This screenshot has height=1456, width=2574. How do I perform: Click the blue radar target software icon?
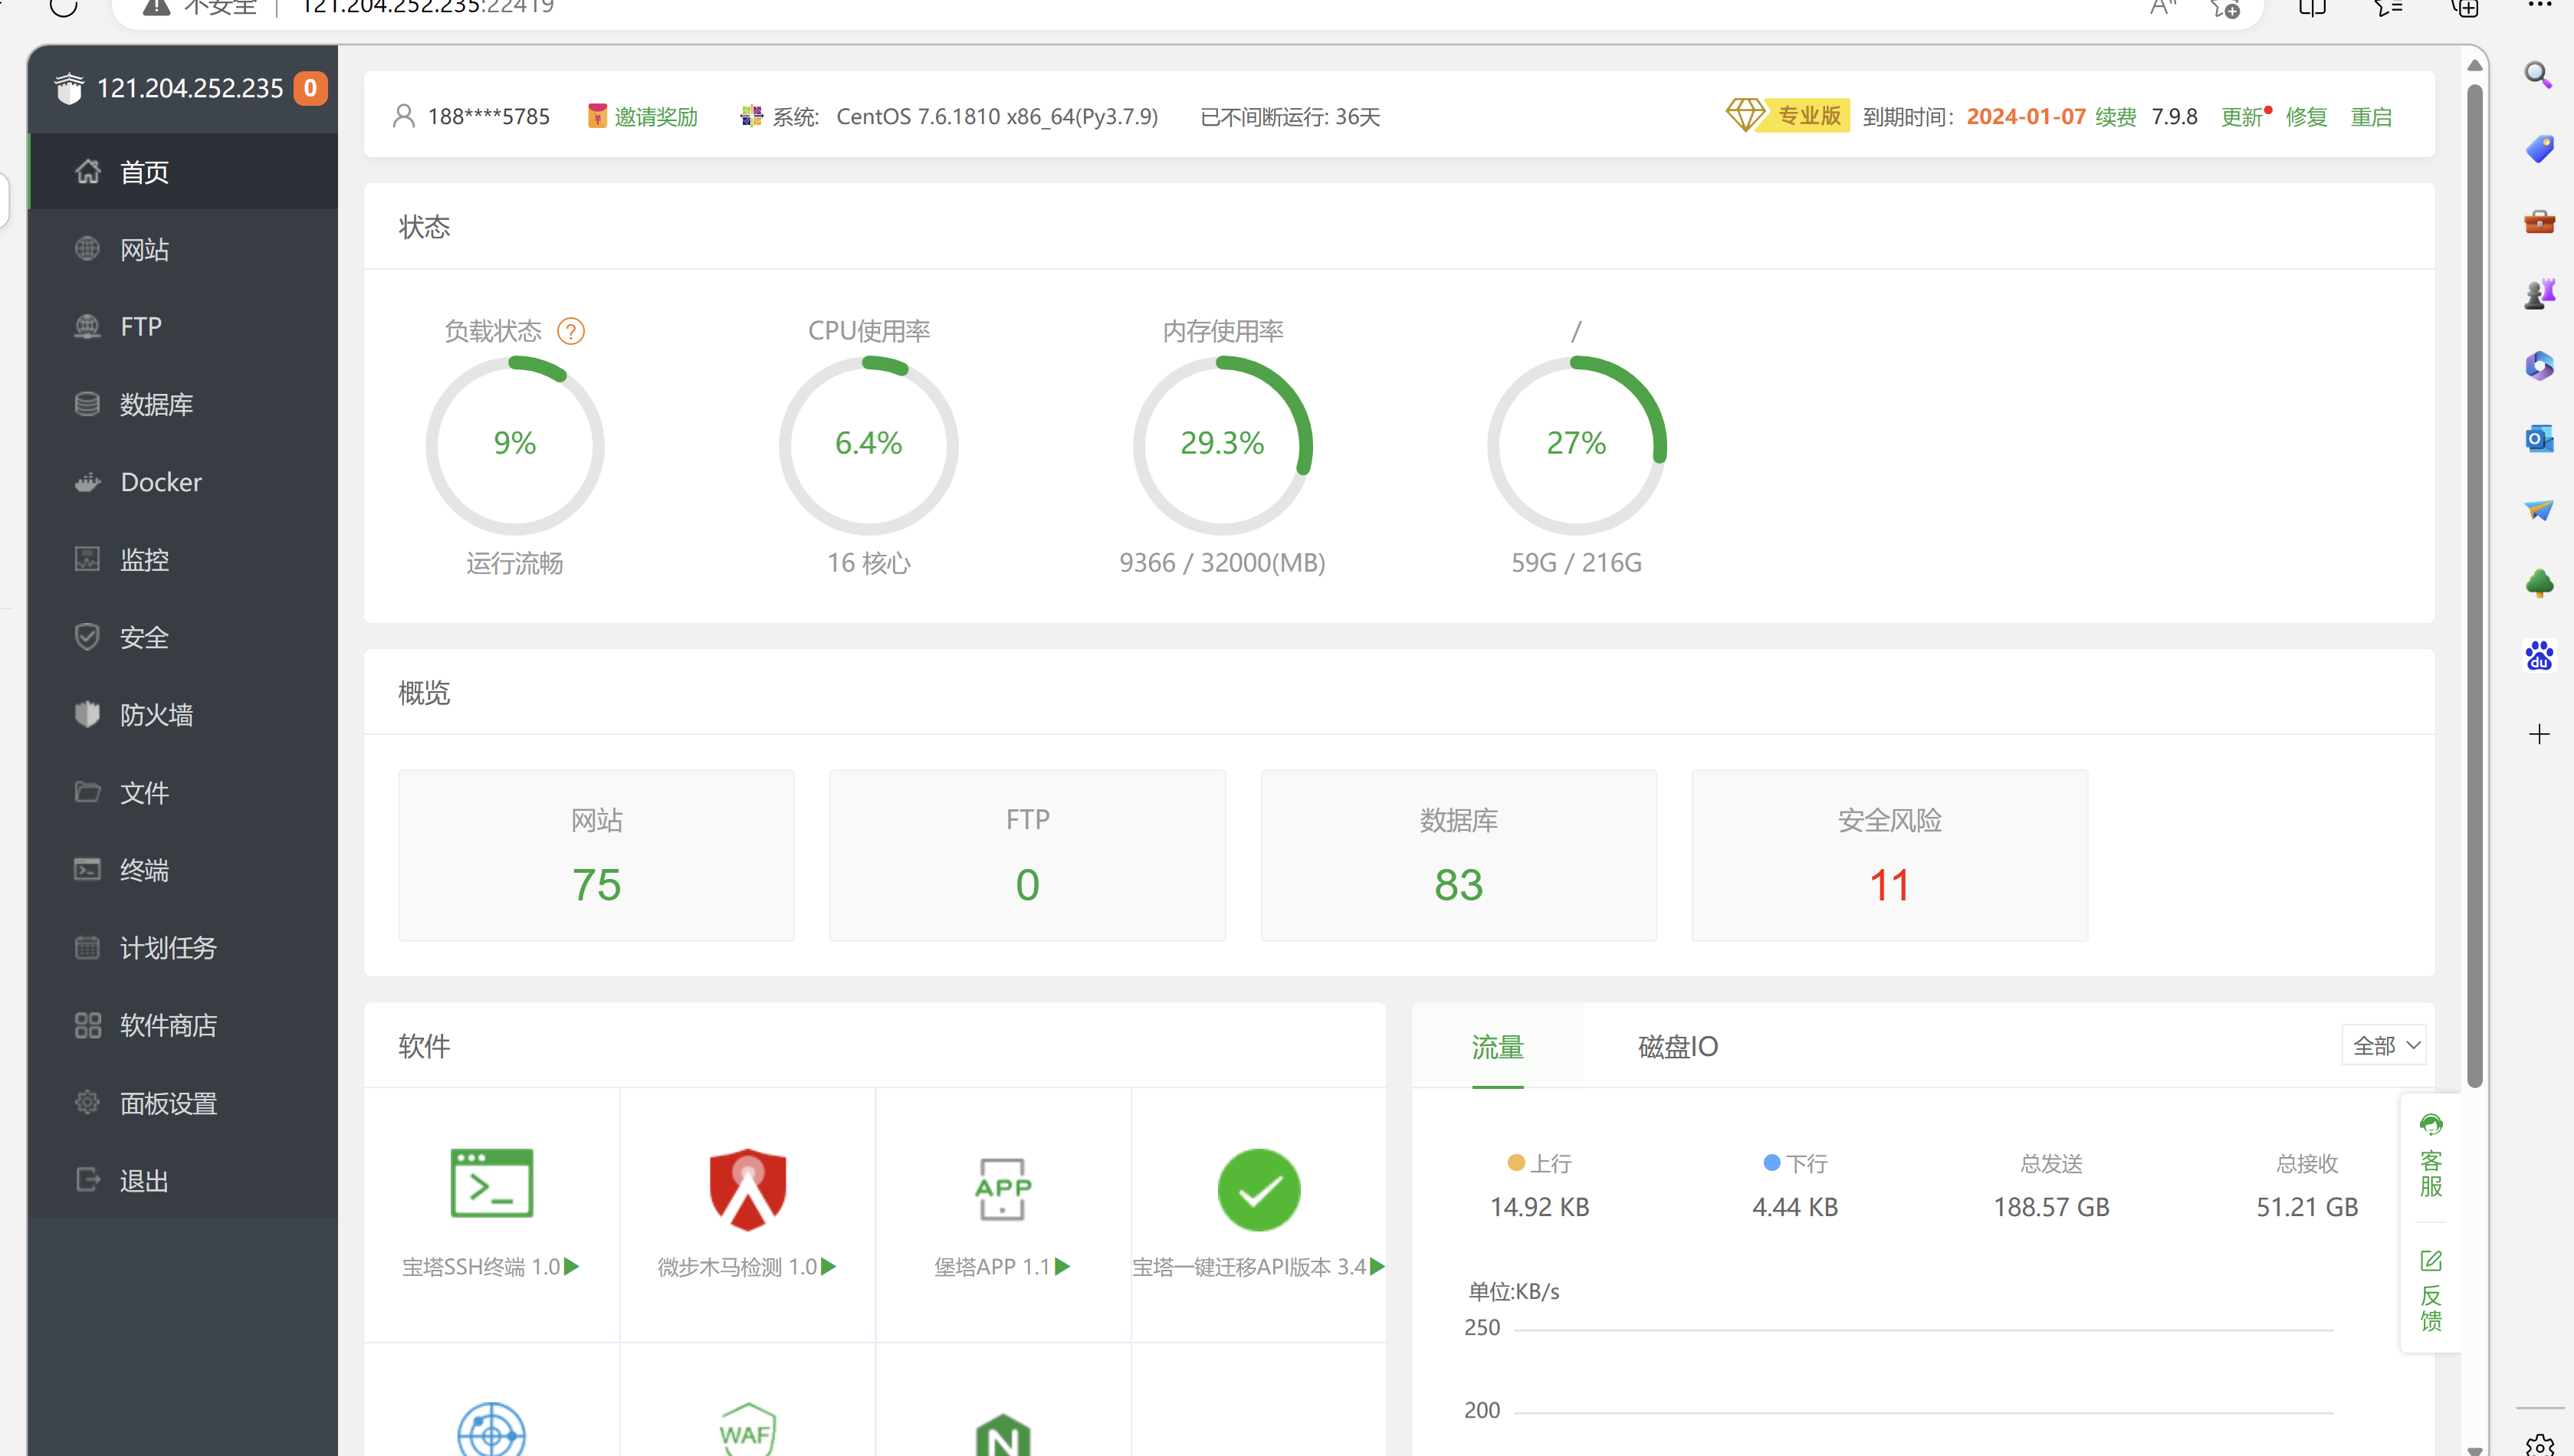tap(491, 1430)
